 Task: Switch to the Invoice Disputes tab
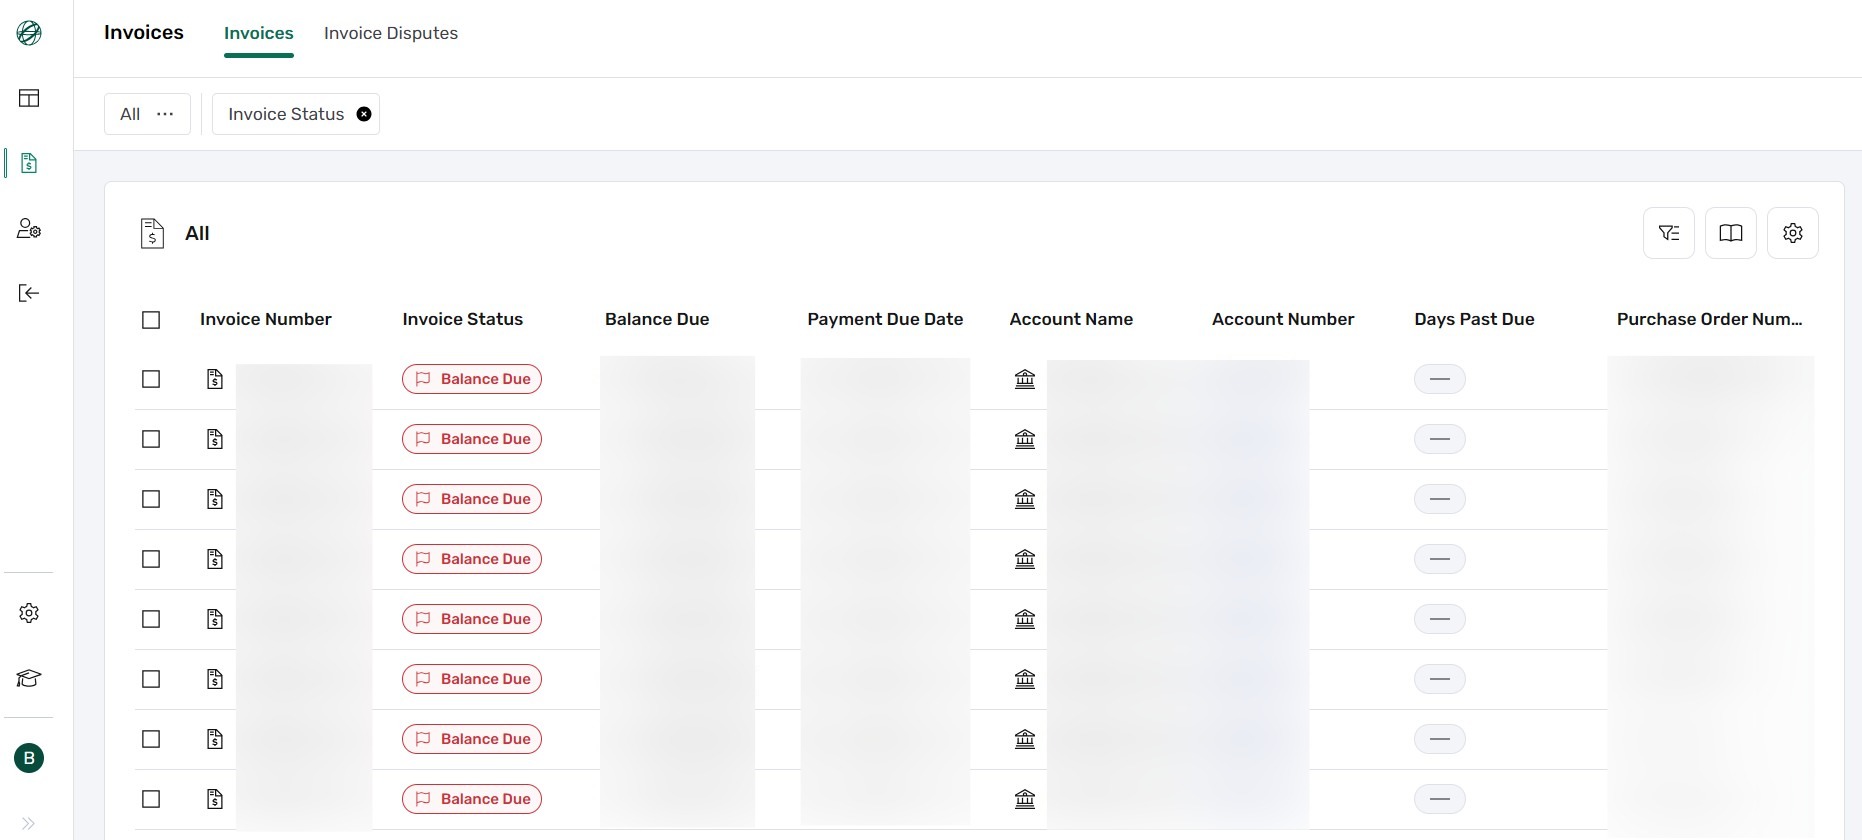coord(391,33)
